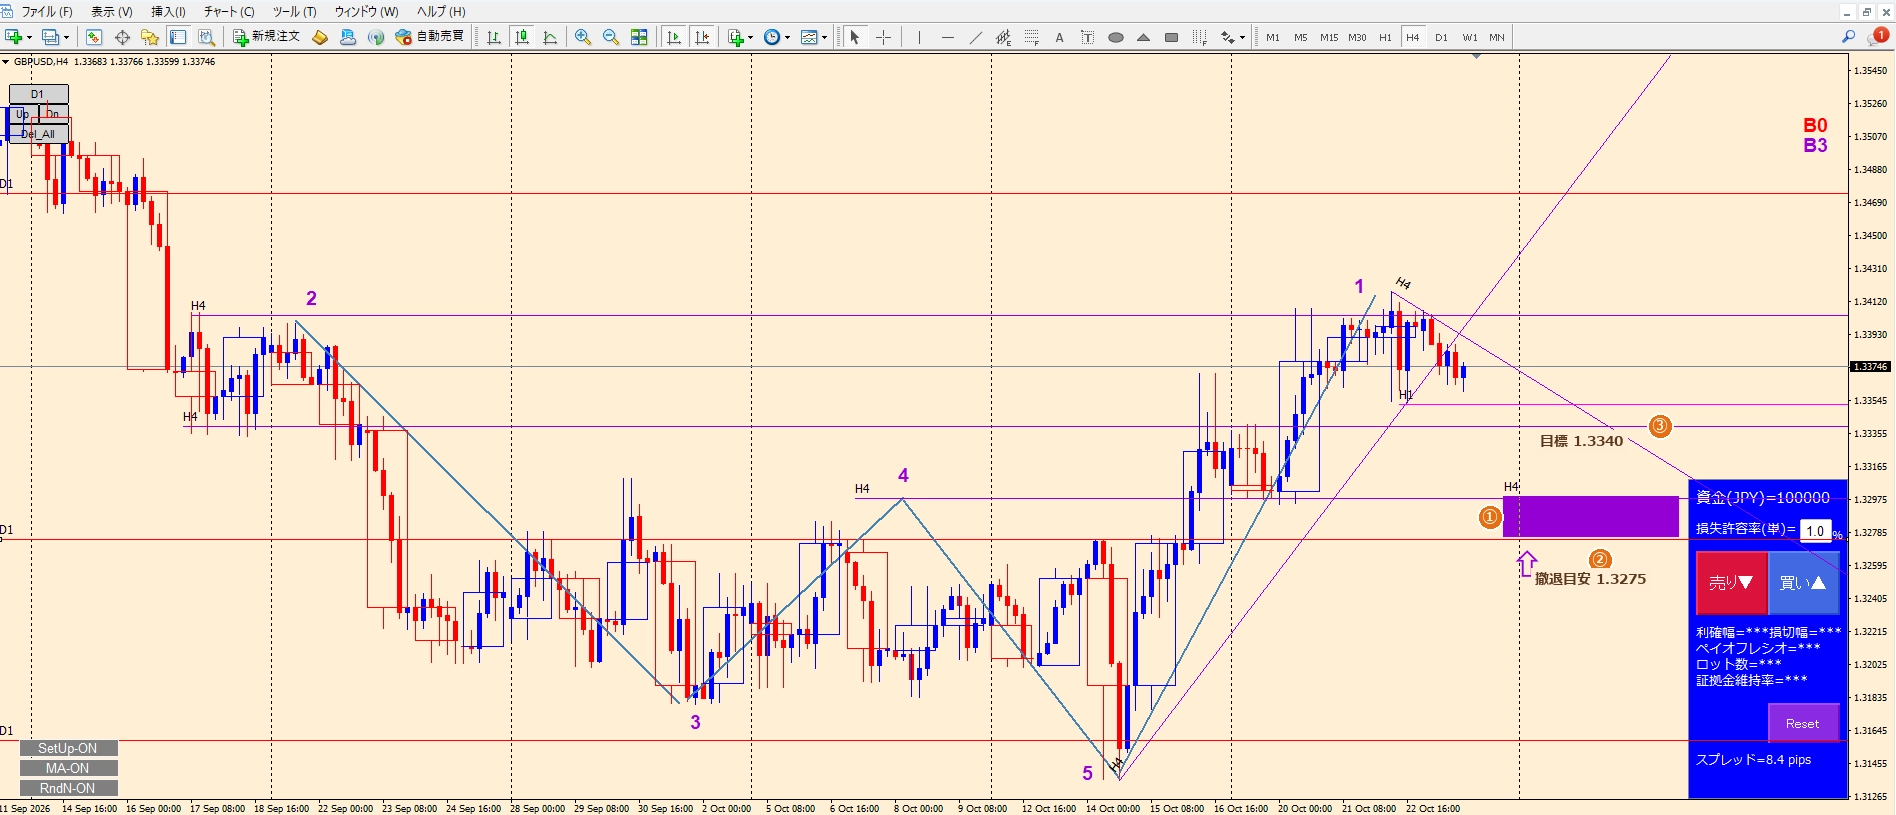Expand the arrows objects dropdown
The height and width of the screenshot is (815, 1896).
coord(1242,37)
